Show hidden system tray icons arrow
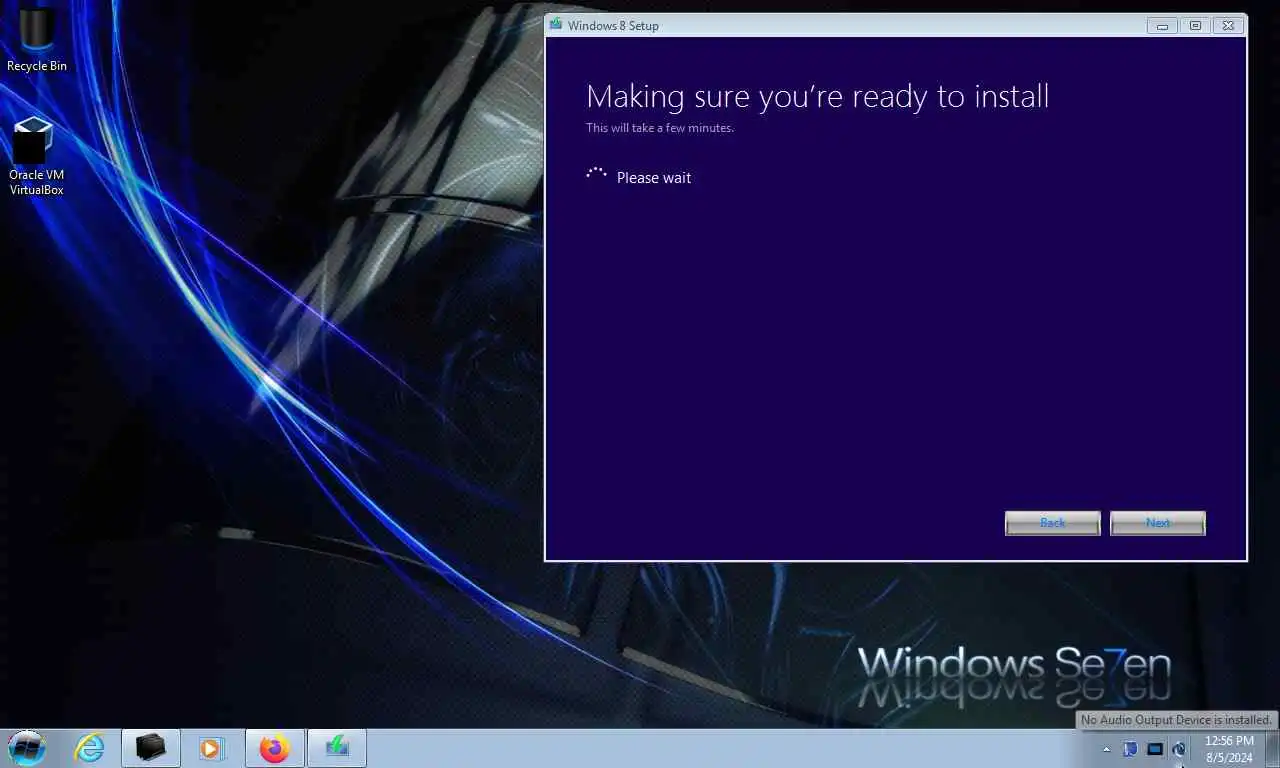Screen dimensions: 1280x768 tap(1106, 749)
